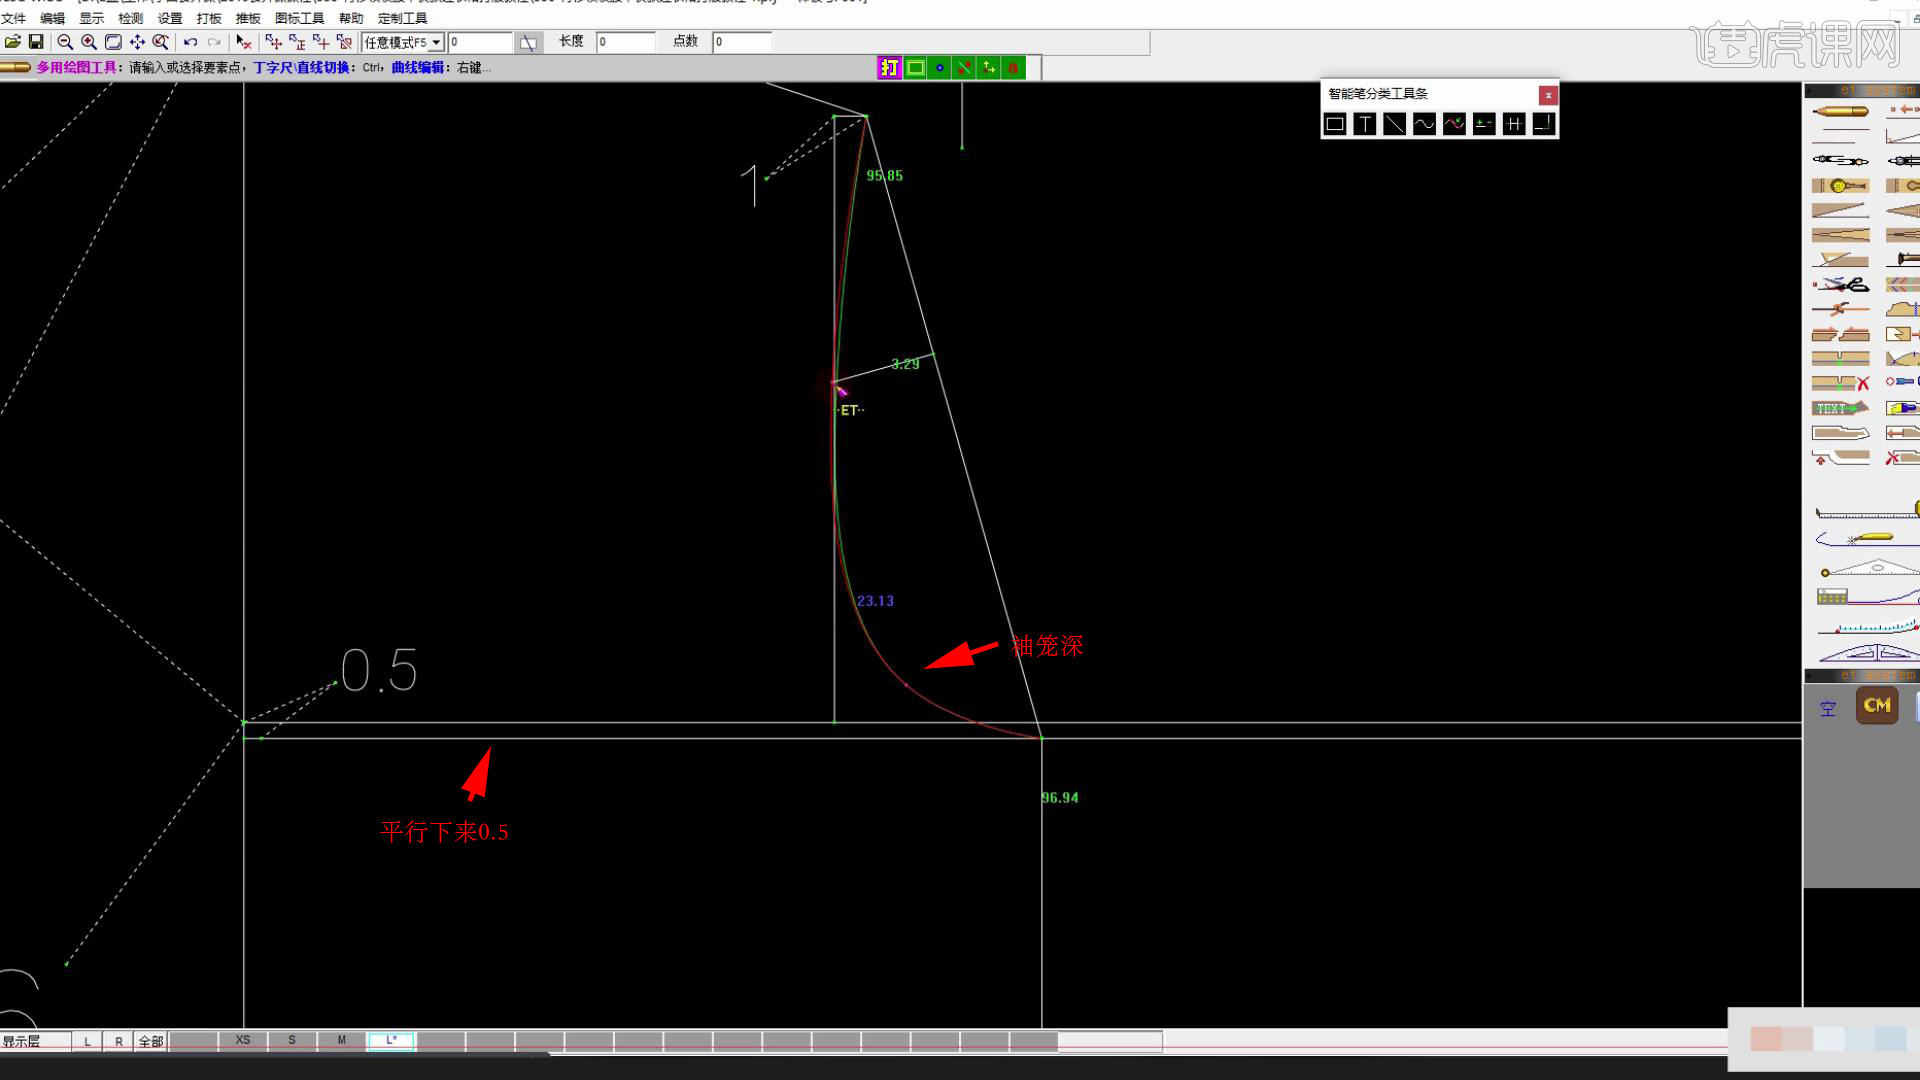Click the 长度 length input field
This screenshot has height=1080, width=1920.
626,42
